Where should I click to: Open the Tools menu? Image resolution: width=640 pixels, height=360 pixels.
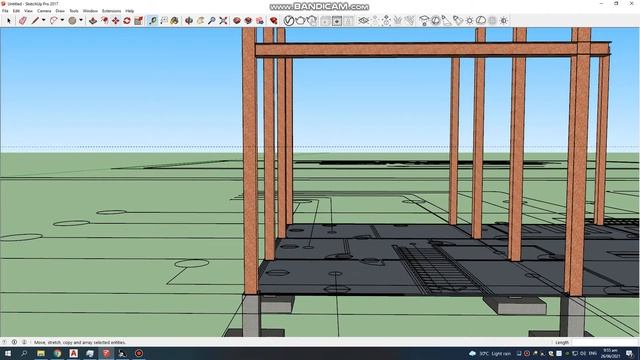[74, 11]
